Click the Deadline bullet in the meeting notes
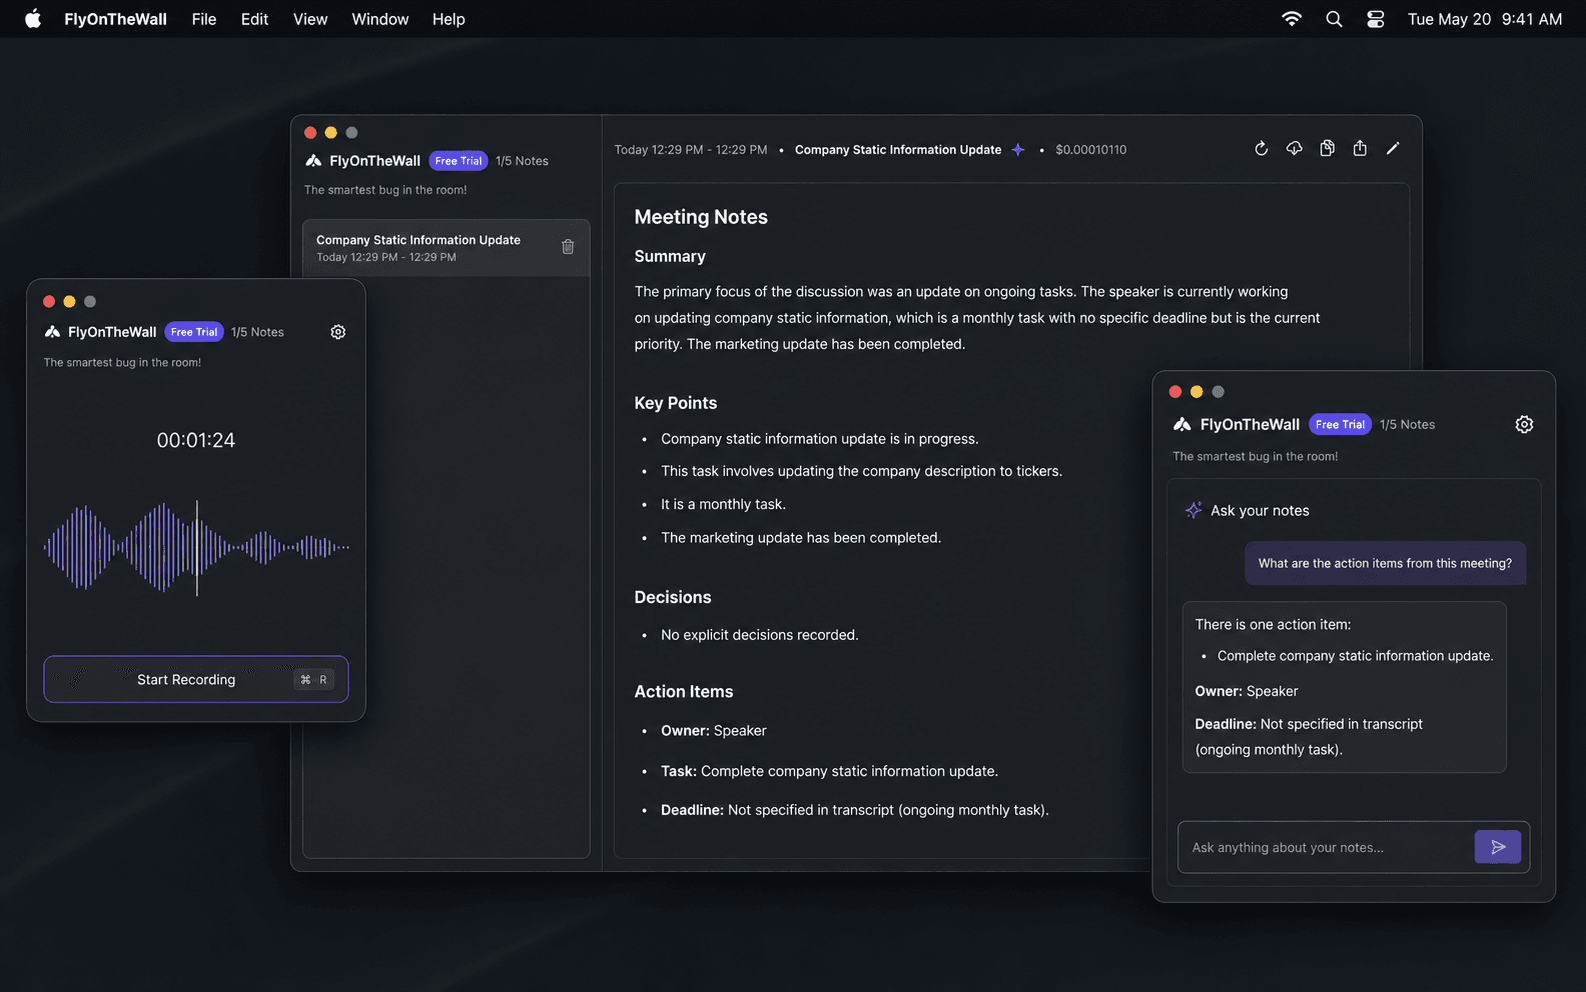1586x992 pixels. coord(855,810)
